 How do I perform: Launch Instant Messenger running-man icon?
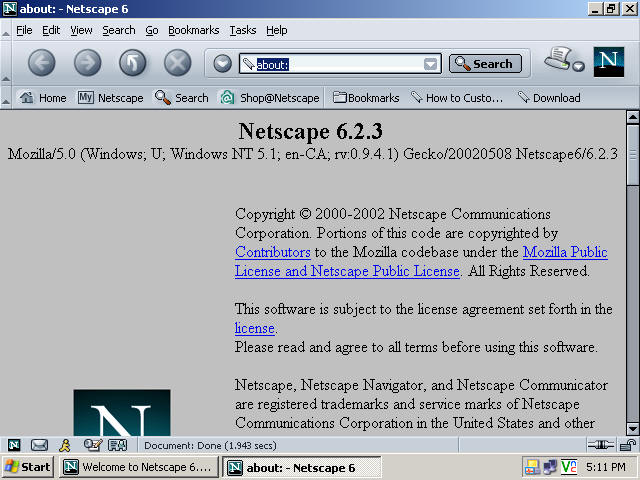point(65,445)
